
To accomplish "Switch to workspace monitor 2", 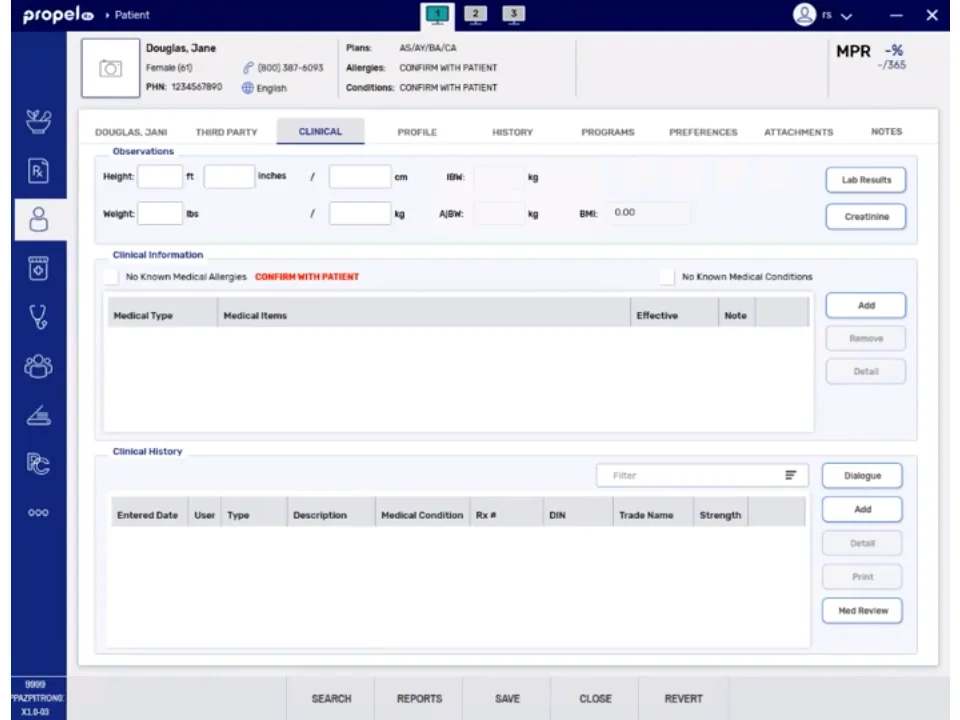I will point(475,15).
